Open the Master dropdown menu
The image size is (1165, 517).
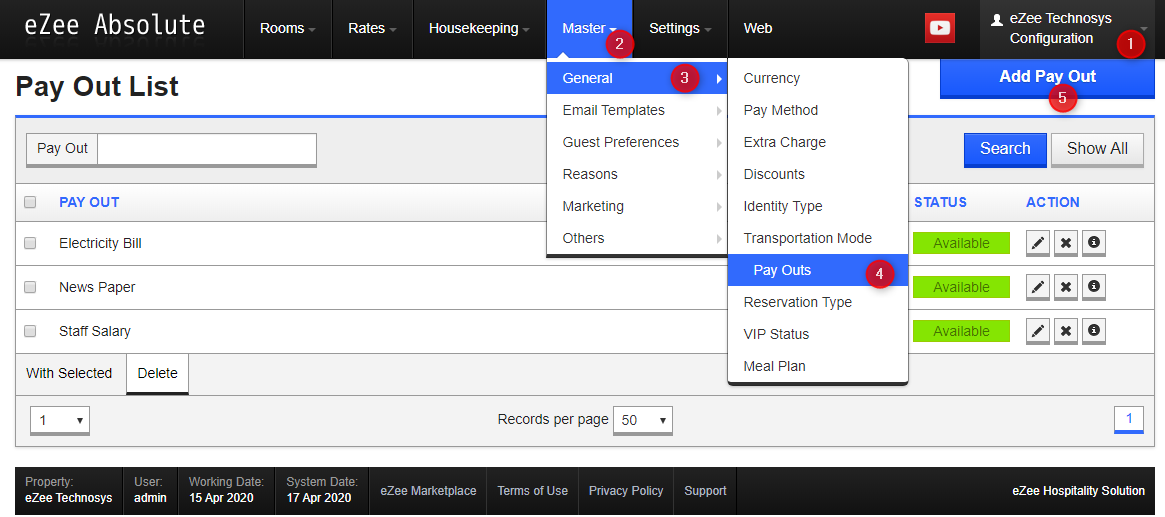click(589, 29)
